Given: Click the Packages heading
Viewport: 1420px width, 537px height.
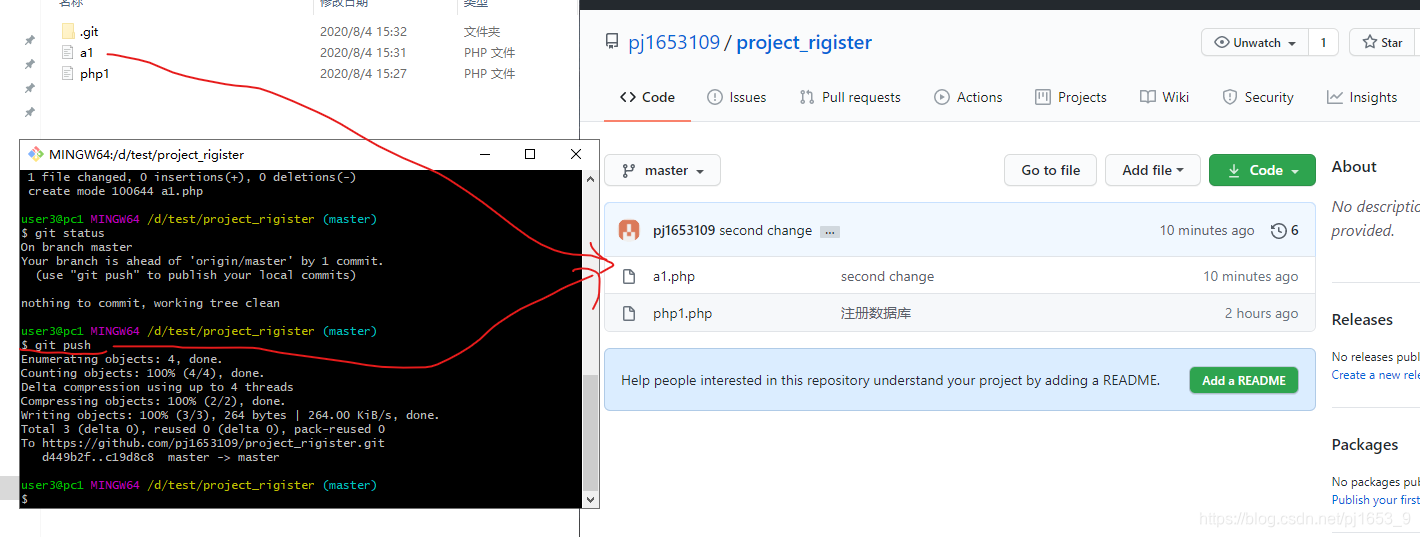Looking at the screenshot, I should (1365, 445).
